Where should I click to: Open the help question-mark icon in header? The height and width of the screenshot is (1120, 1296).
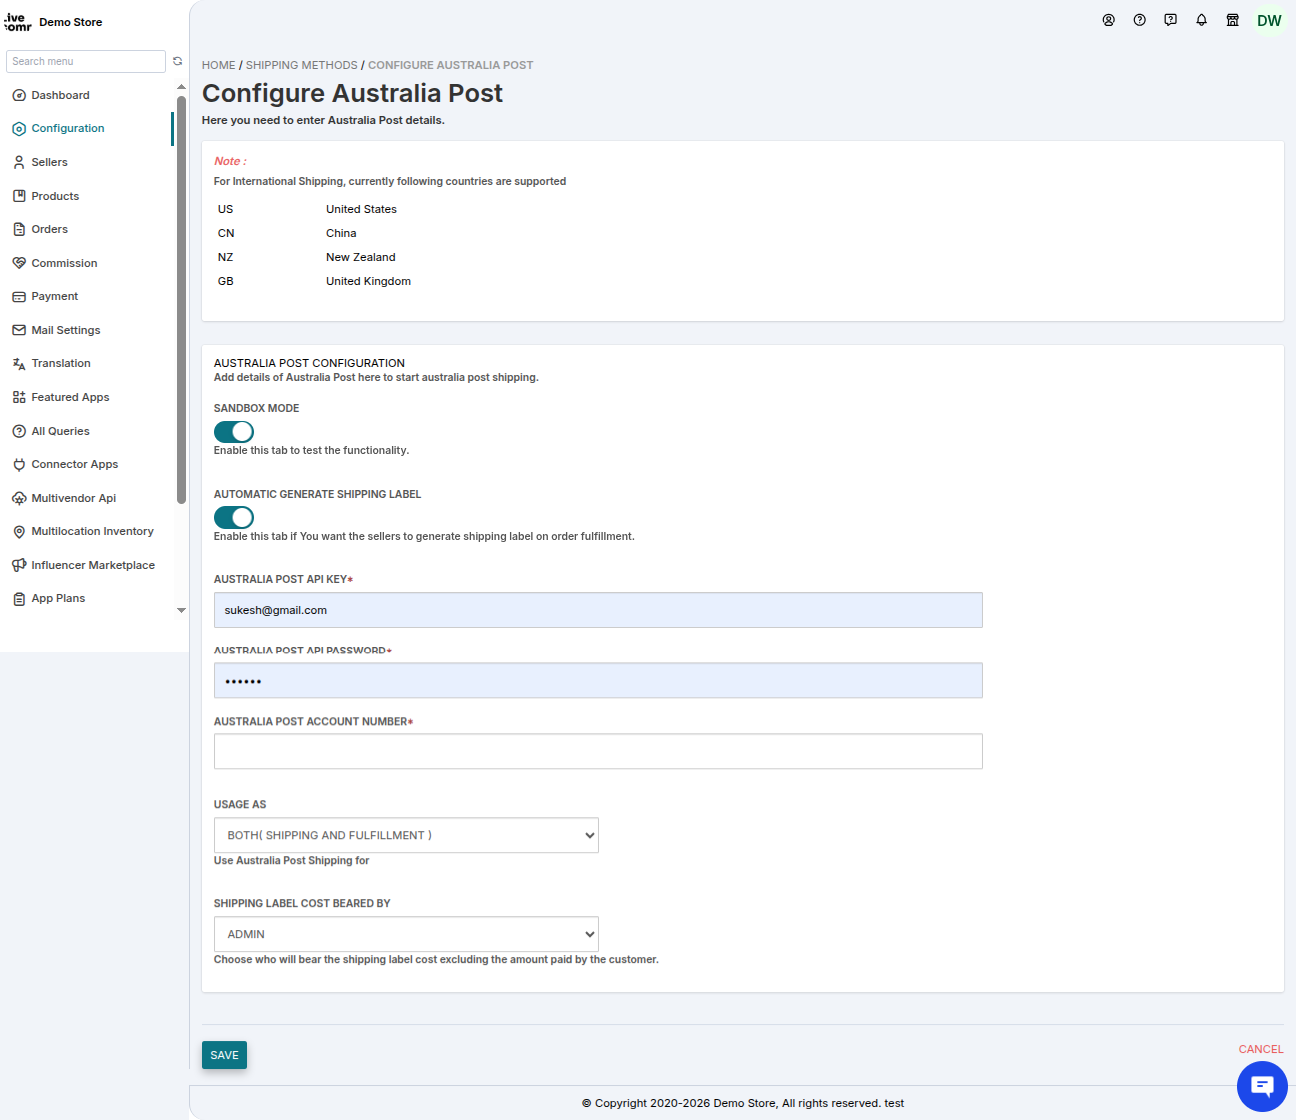pos(1139,20)
